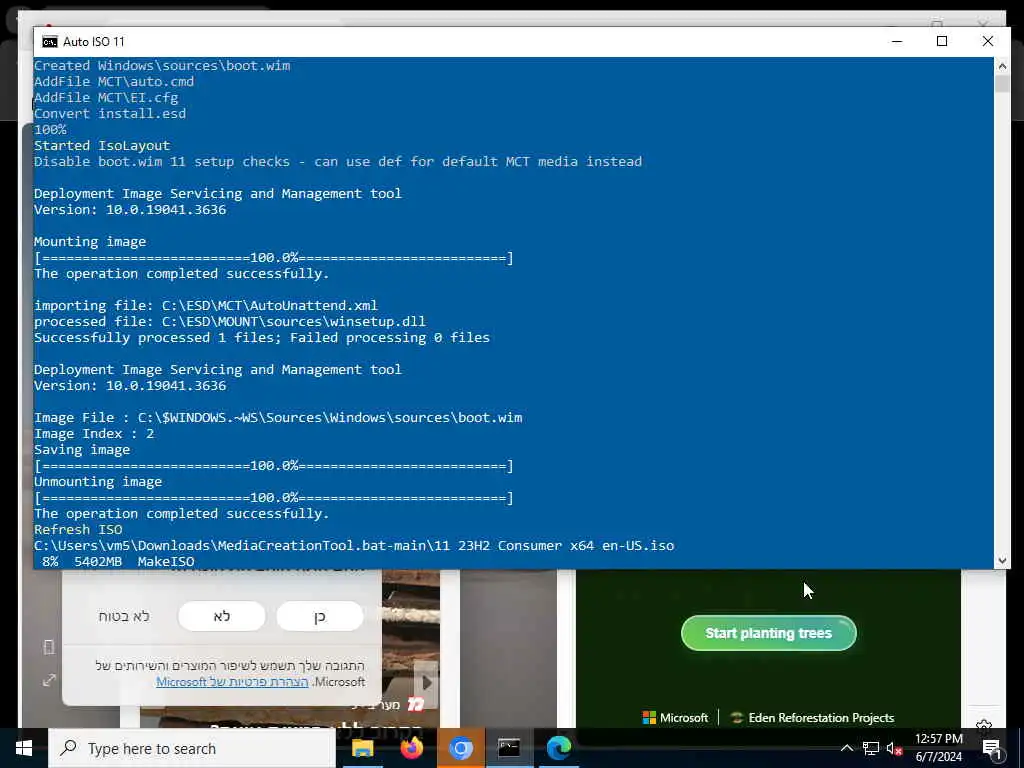Click the ISO output path line ending en-US.iso
This screenshot has height=768, width=1024.
tap(354, 545)
